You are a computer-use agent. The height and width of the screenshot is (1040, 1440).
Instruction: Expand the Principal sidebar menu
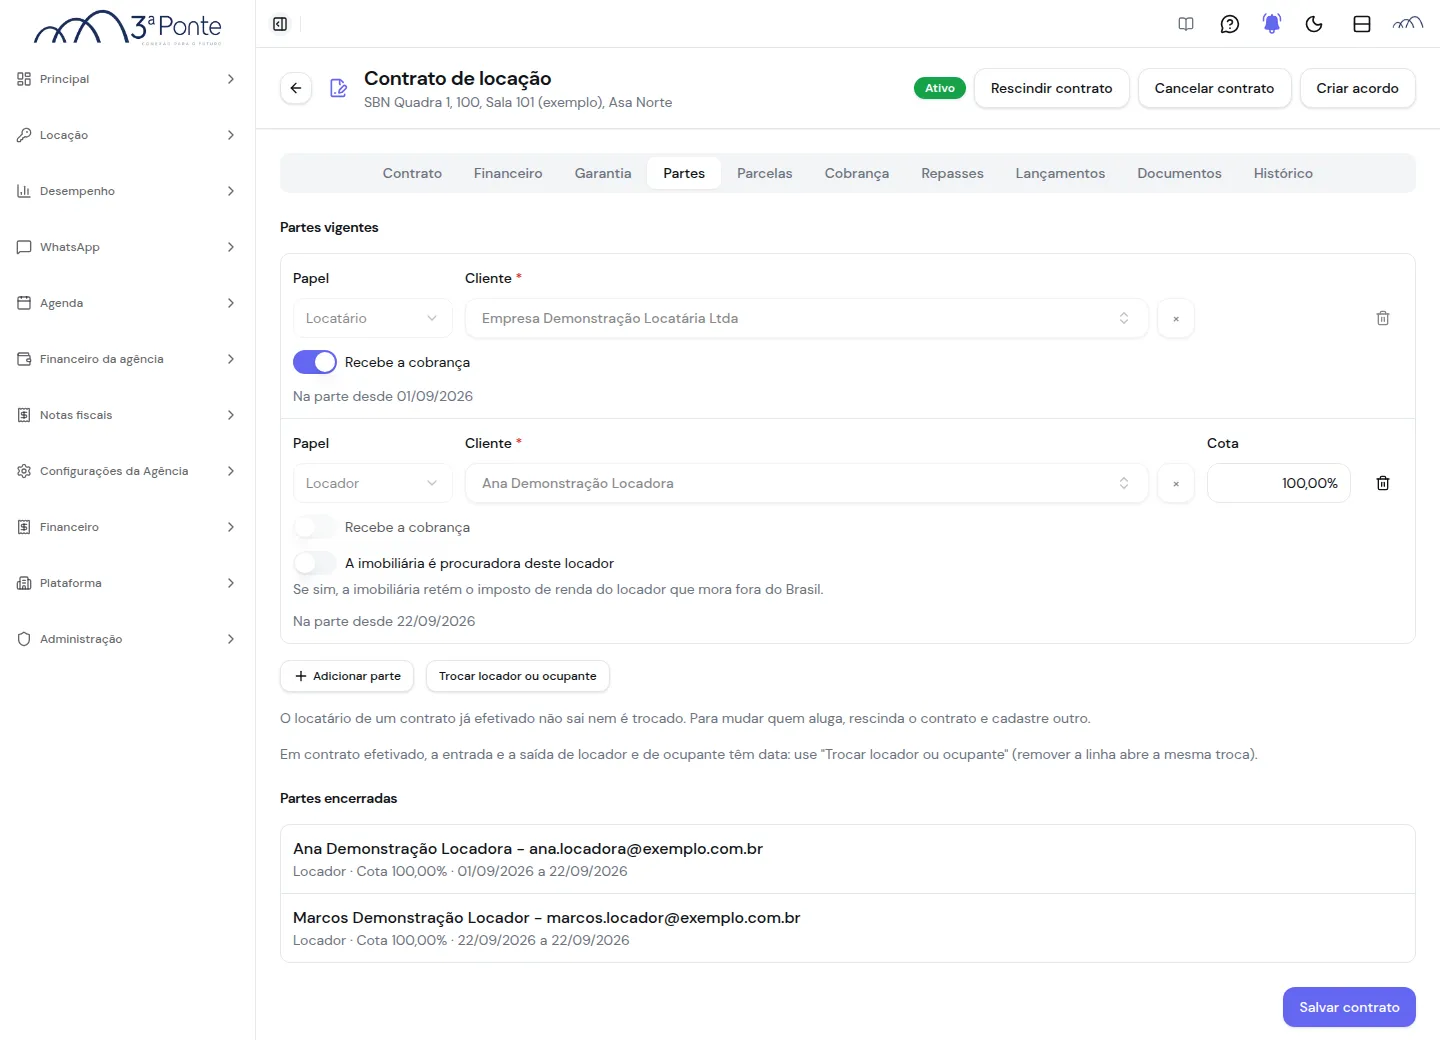pyautogui.click(x=127, y=79)
